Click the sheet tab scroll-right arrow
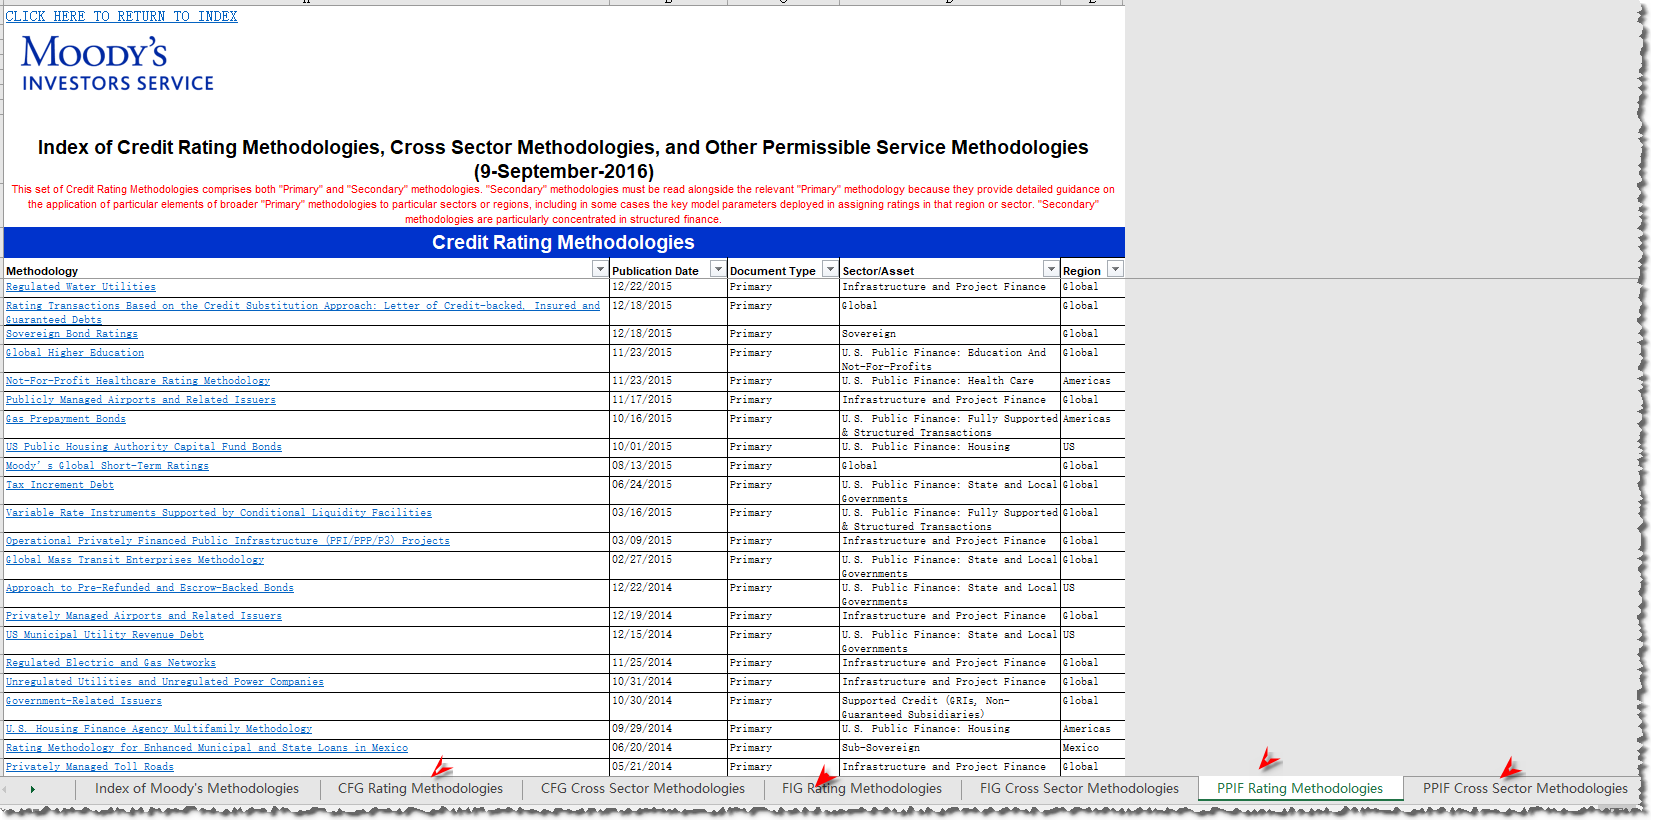 [33, 789]
